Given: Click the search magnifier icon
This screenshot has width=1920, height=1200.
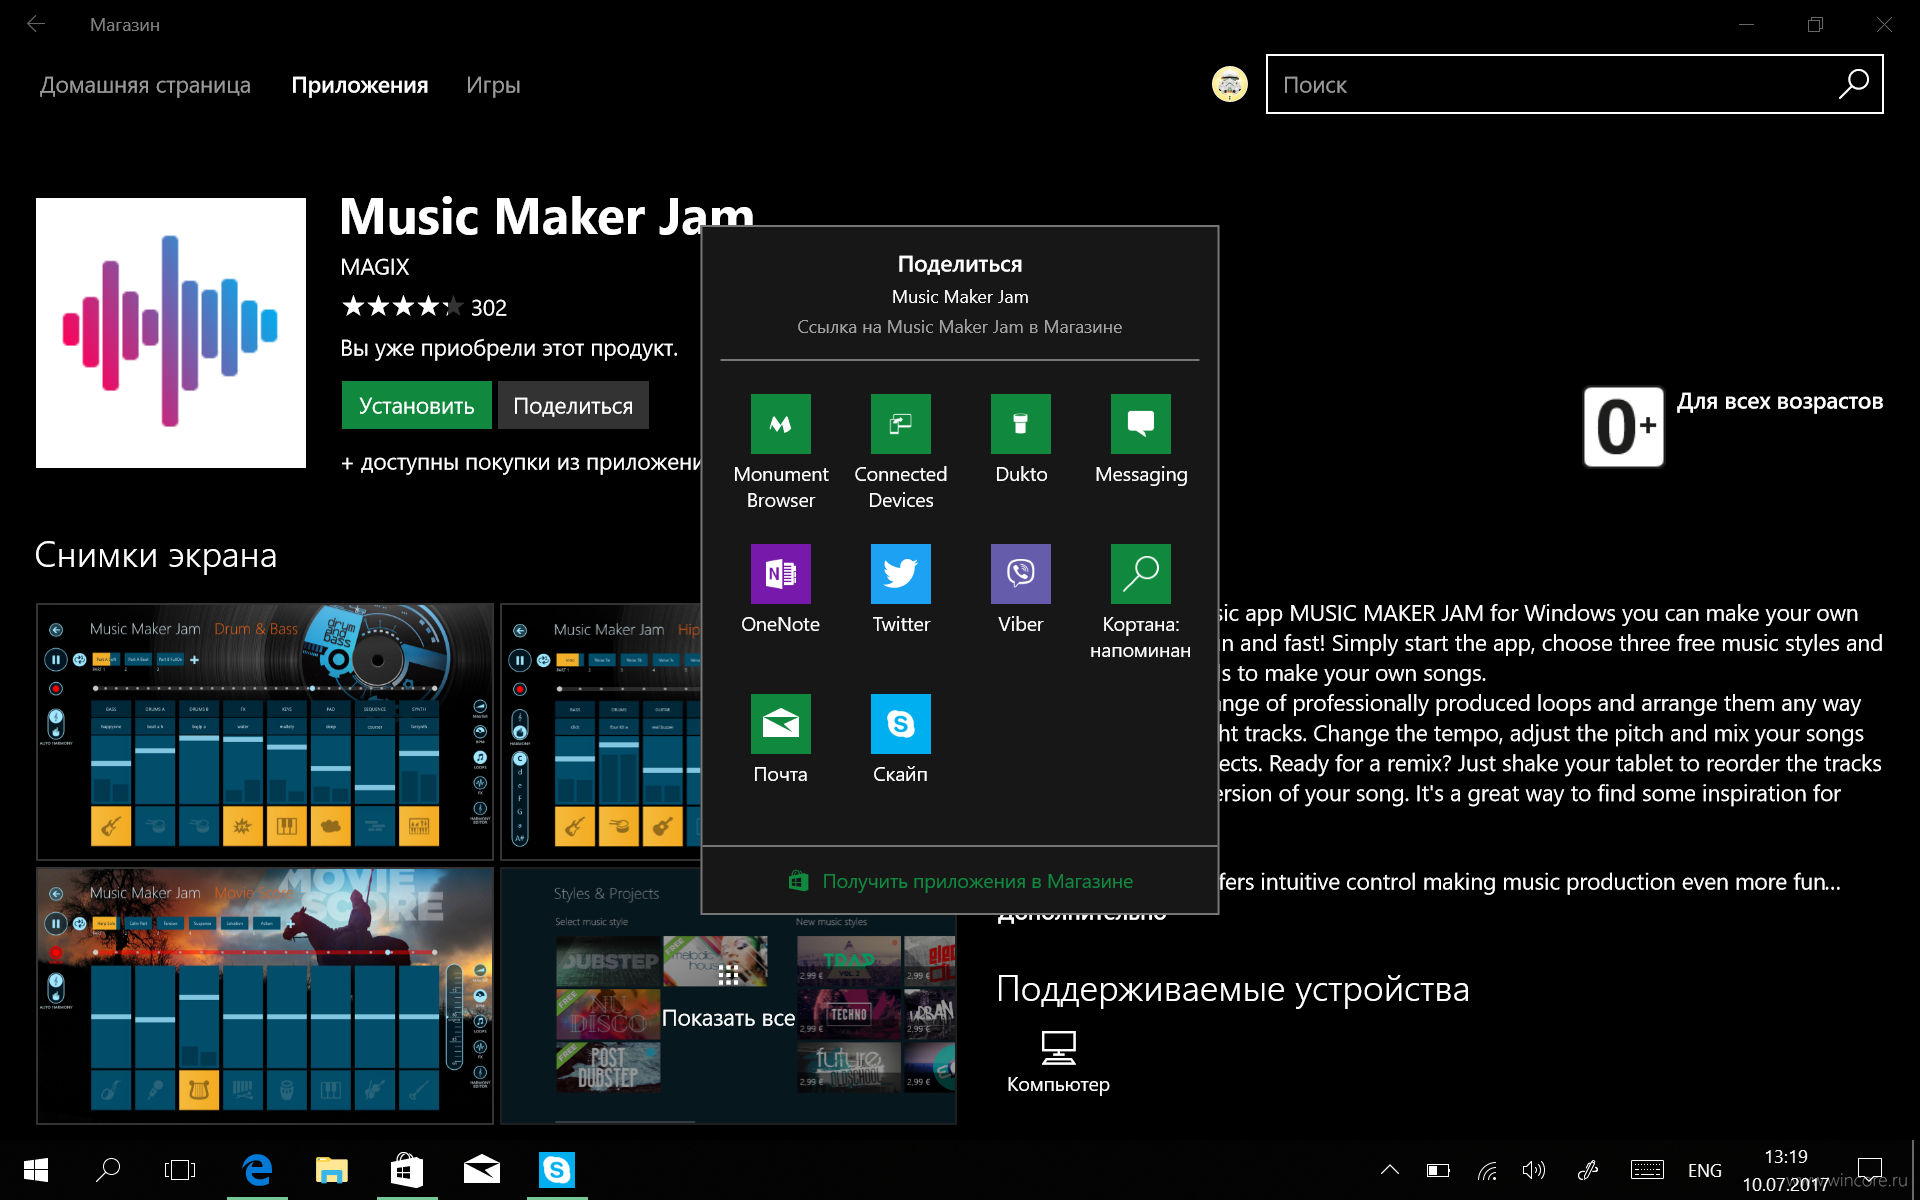Looking at the screenshot, I should click(x=1853, y=84).
